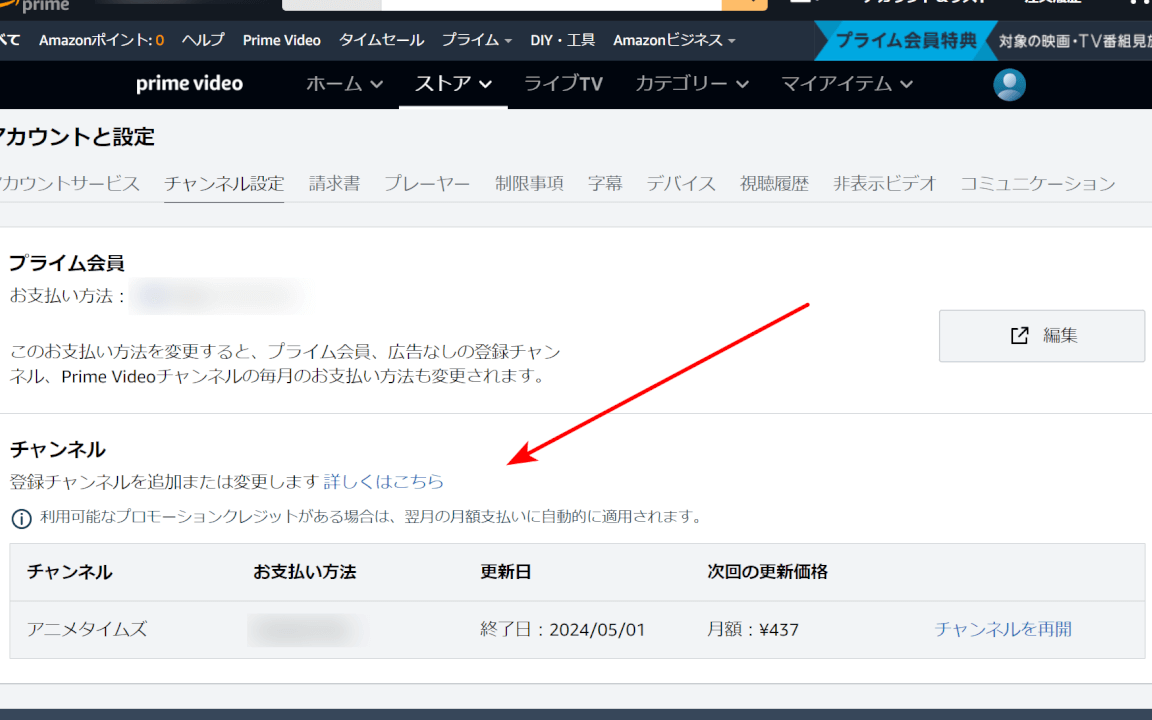Click チャンネルを再開 link
This screenshot has width=1152, height=720.
click(1003, 630)
